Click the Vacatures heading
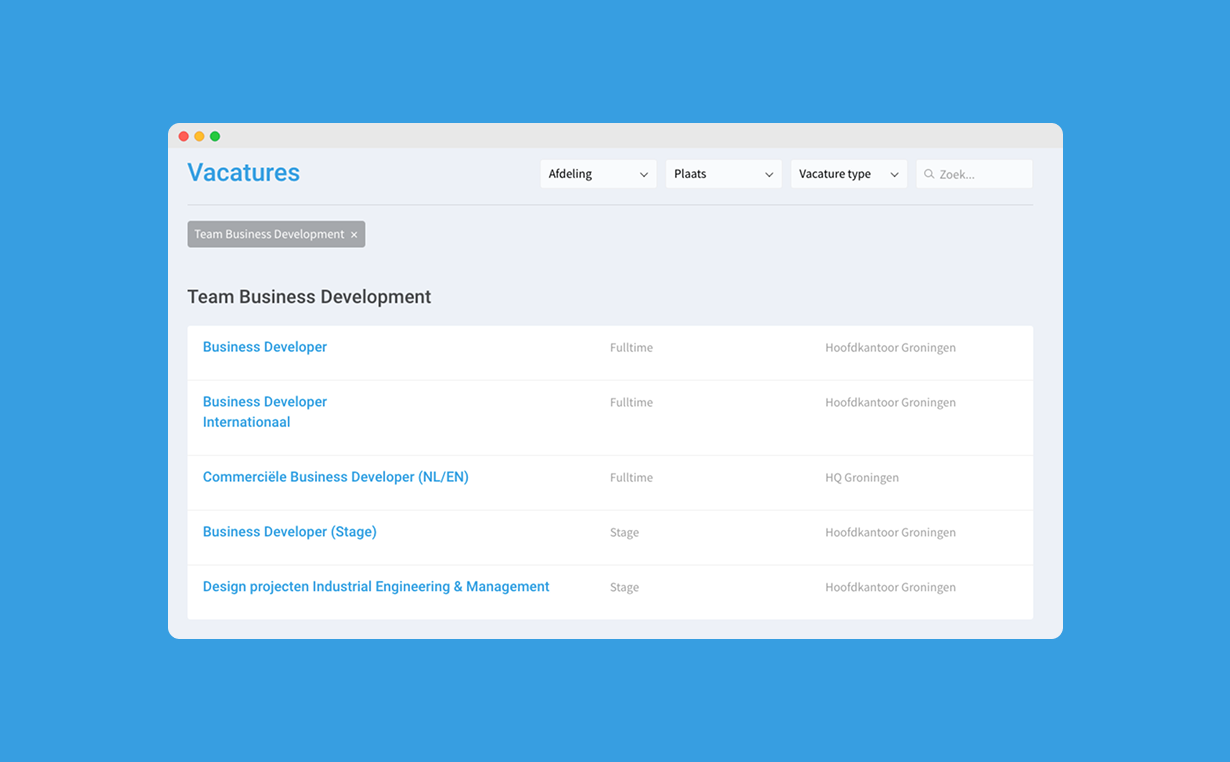This screenshot has width=1230, height=762. 244,172
